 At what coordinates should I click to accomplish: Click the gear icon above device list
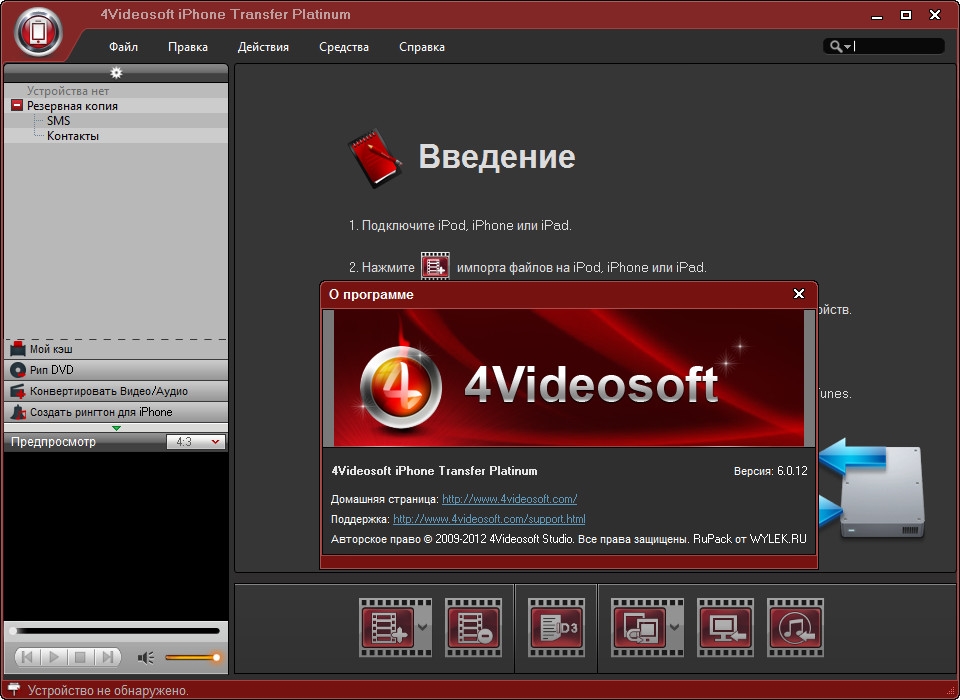coord(116,73)
